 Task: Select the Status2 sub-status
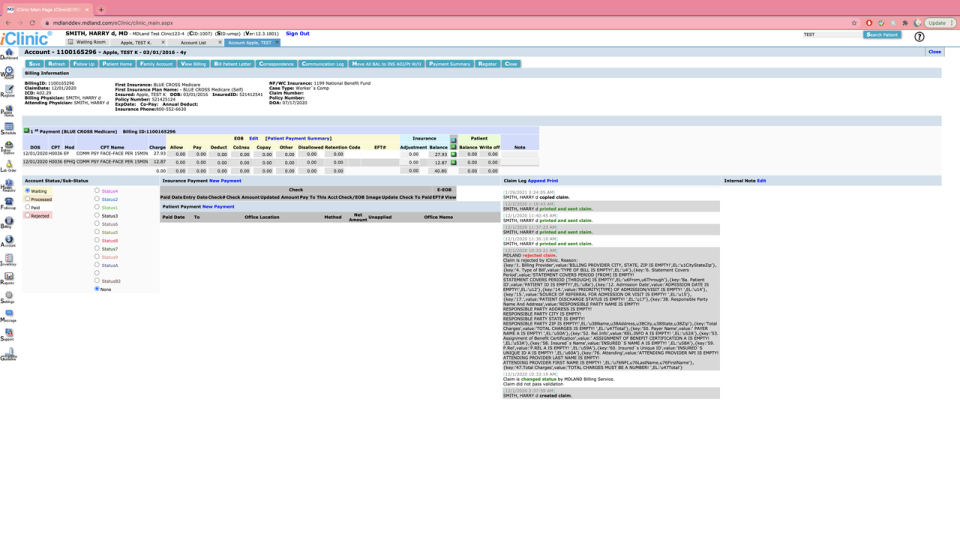[x=97, y=199]
